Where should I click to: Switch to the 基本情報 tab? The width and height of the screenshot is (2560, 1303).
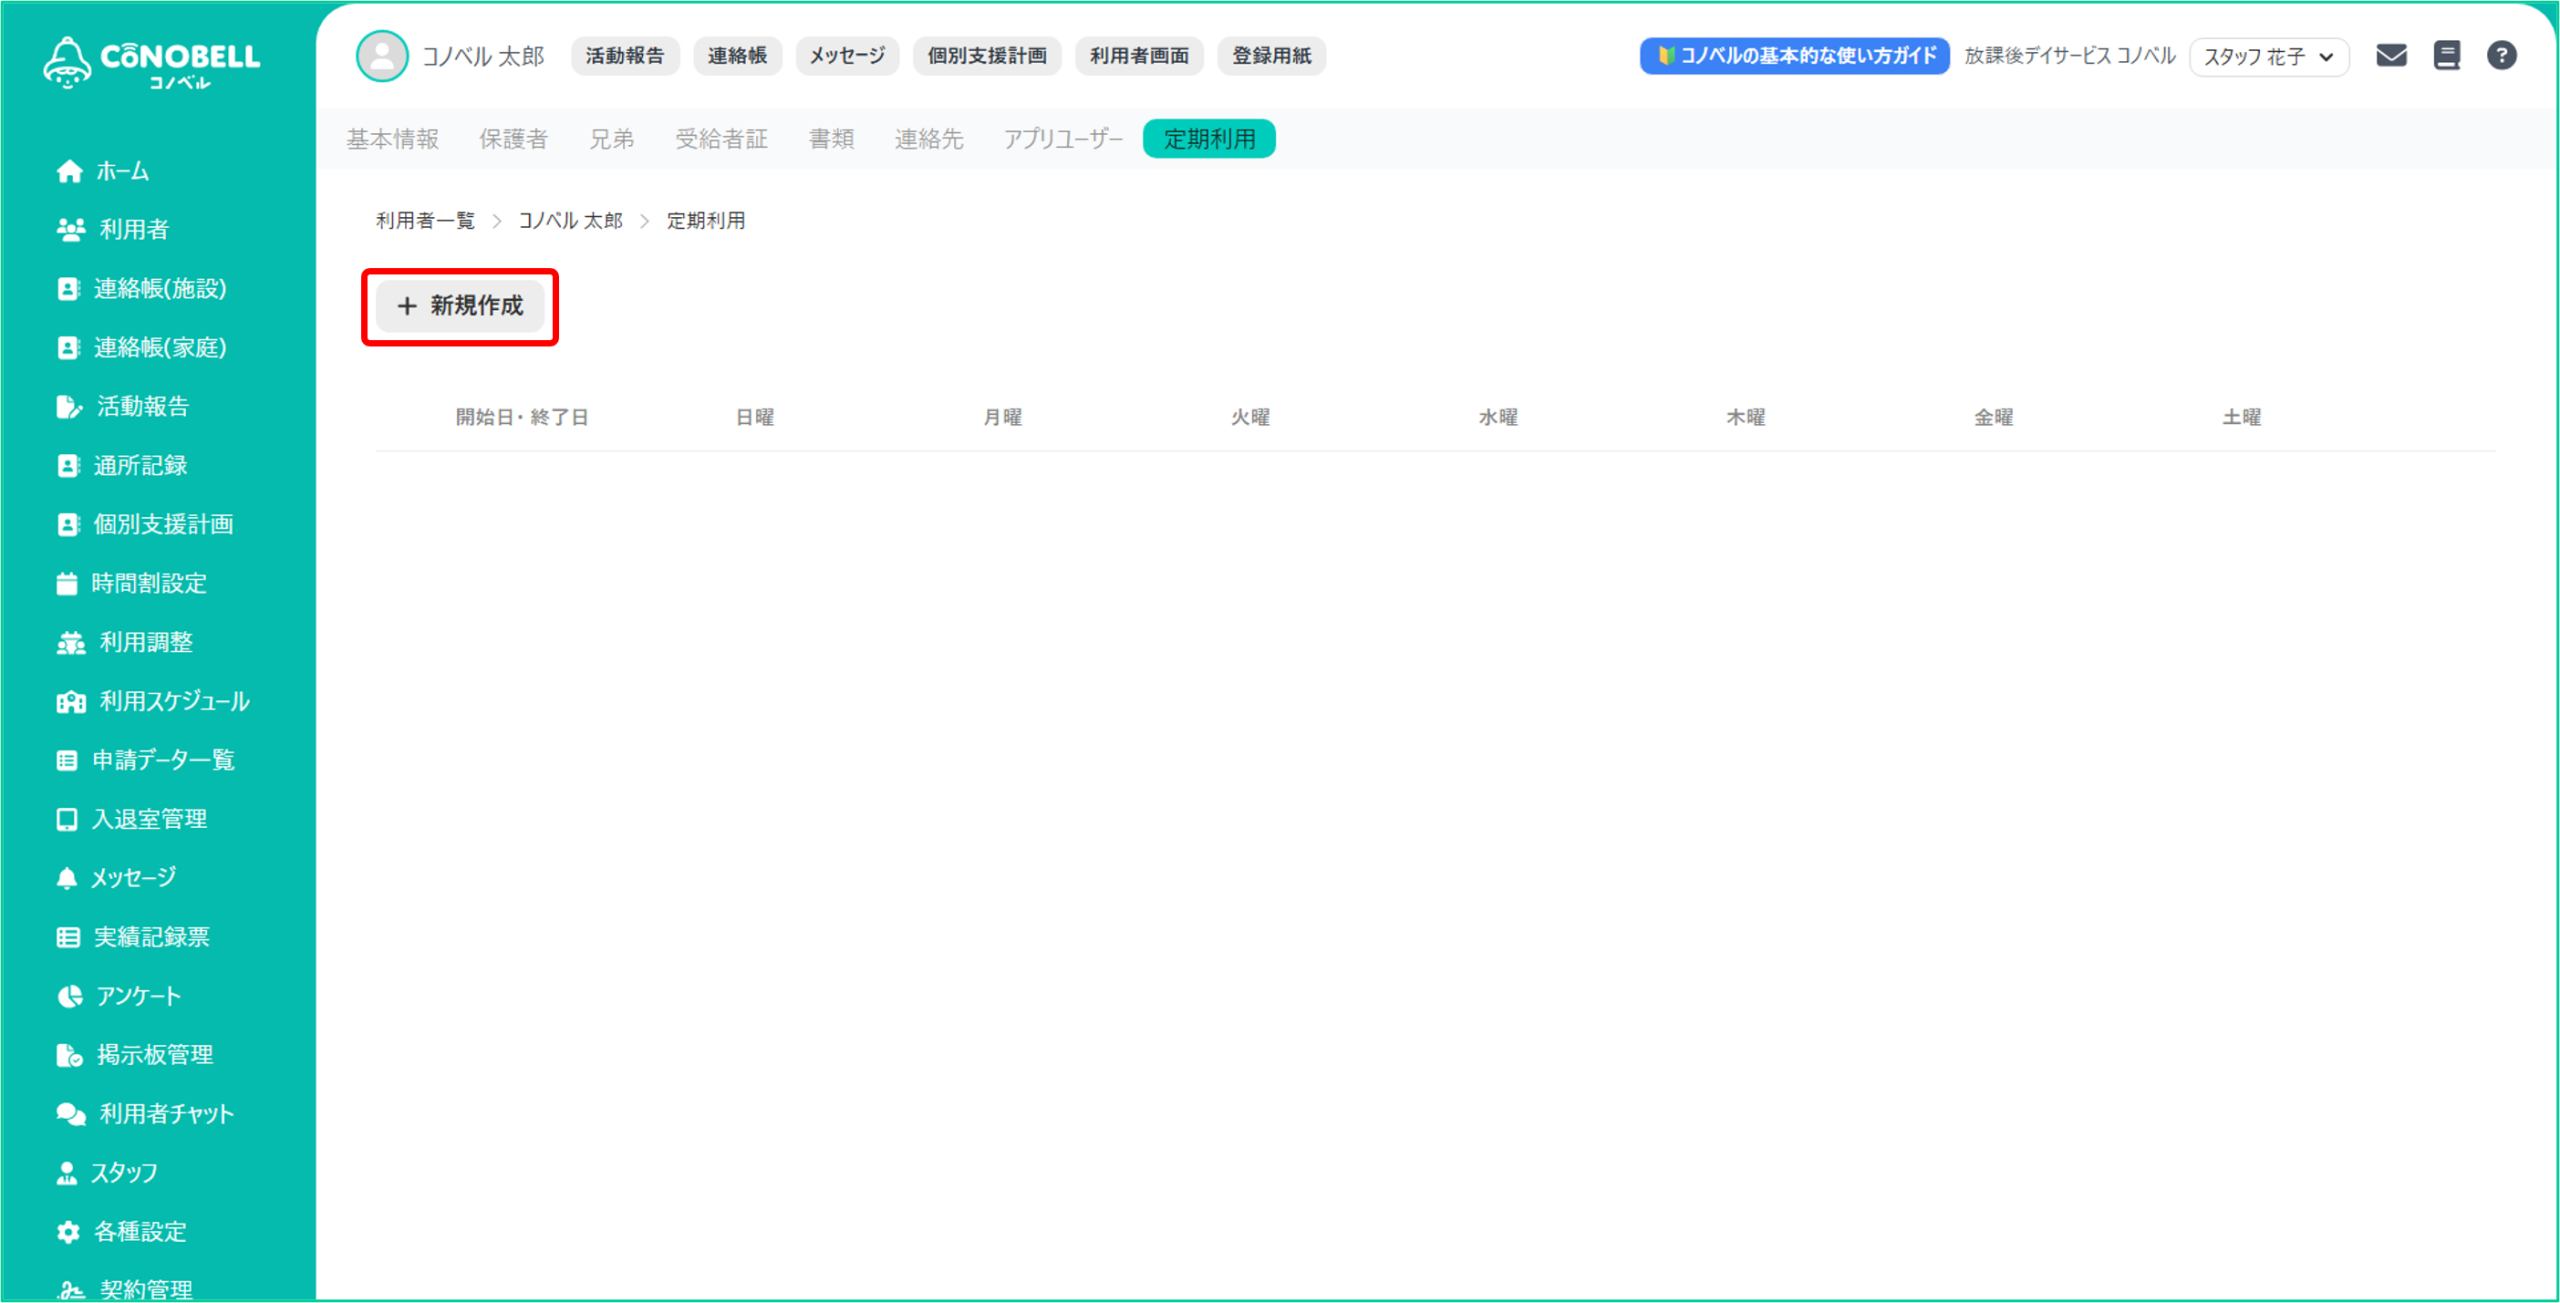pyautogui.click(x=392, y=139)
